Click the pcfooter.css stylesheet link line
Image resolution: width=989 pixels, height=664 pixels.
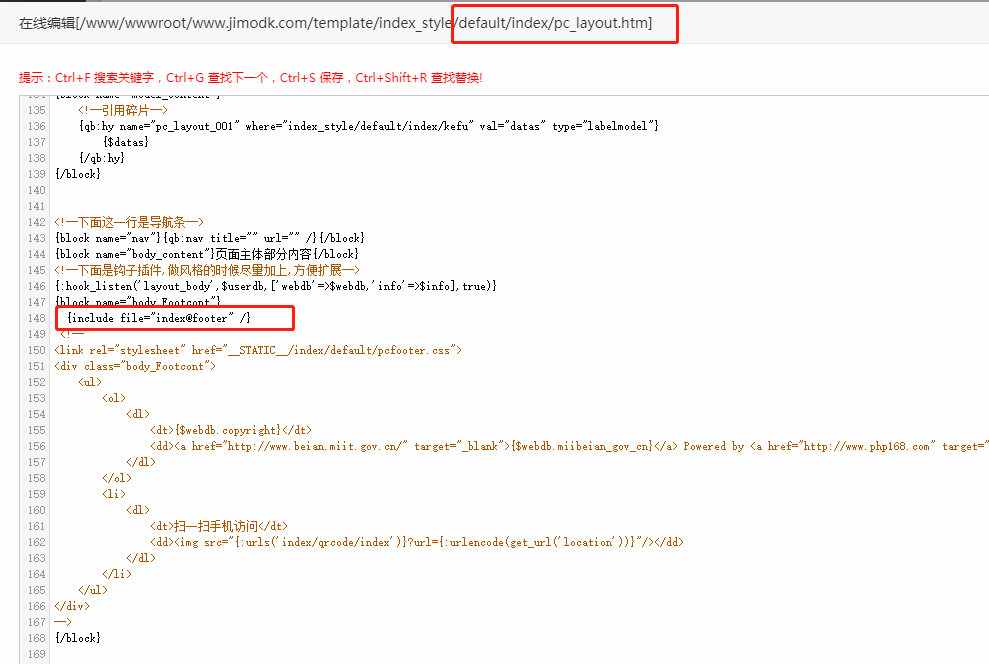click(x=258, y=350)
